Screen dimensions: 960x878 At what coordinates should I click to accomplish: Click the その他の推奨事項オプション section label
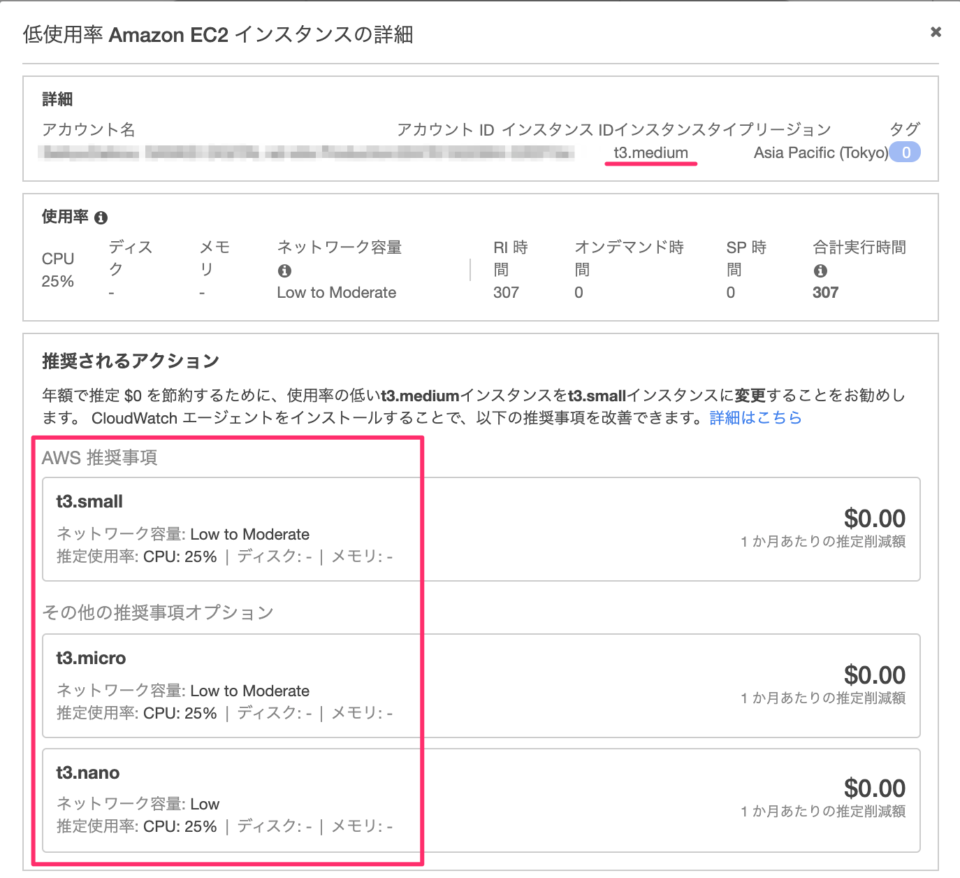tap(157, 612)
